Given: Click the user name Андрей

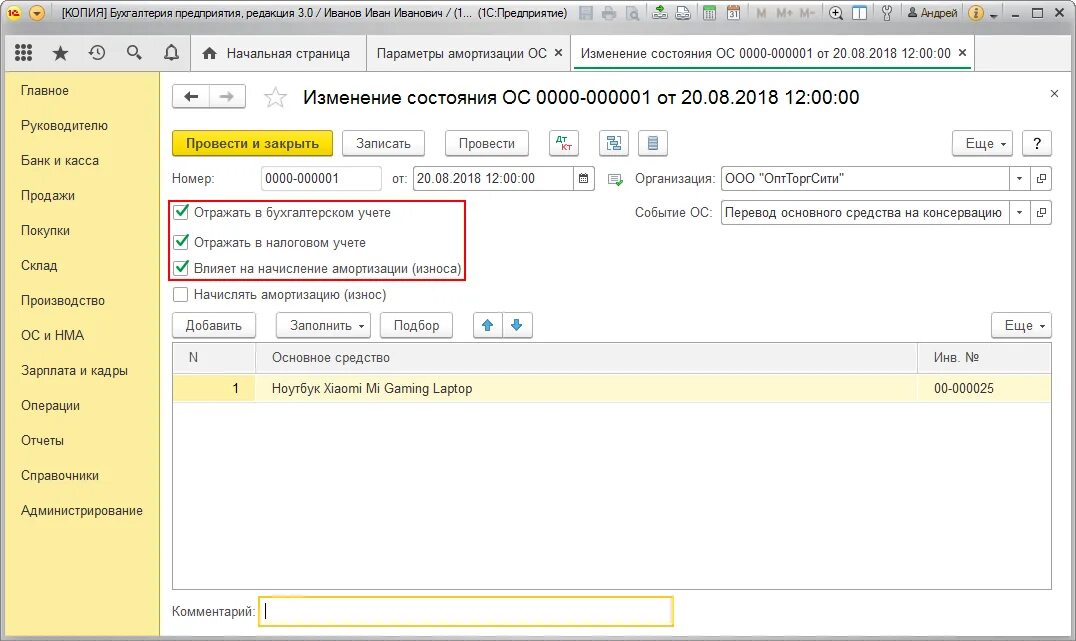Looking at the screenshot, I should point(933,12).
